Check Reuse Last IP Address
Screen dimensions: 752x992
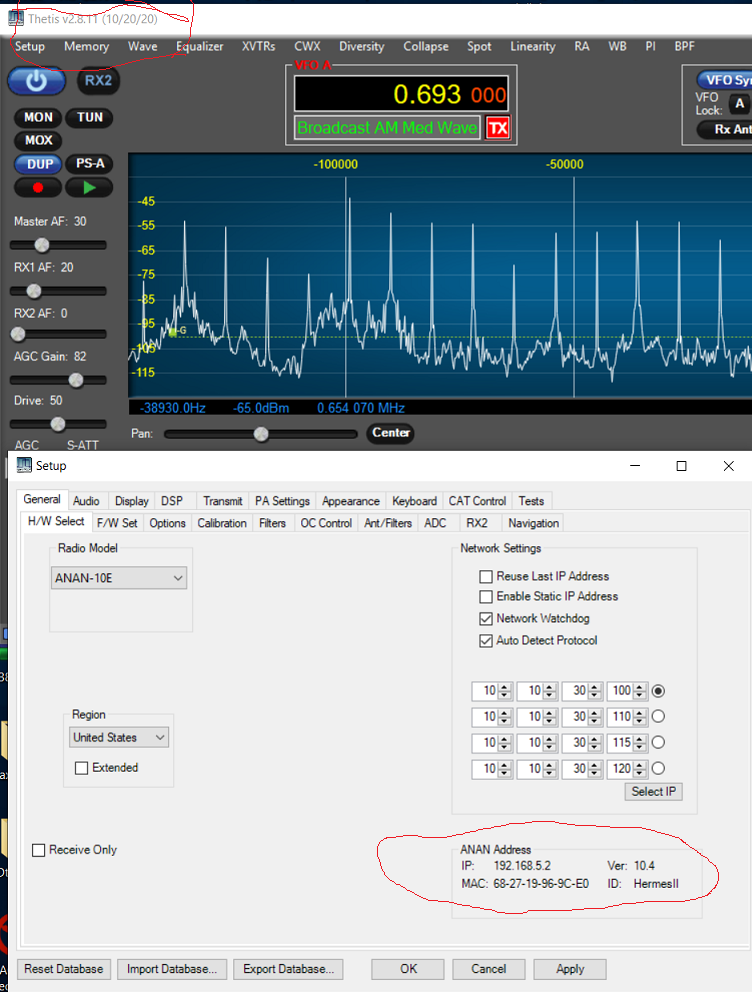[486, 576]
